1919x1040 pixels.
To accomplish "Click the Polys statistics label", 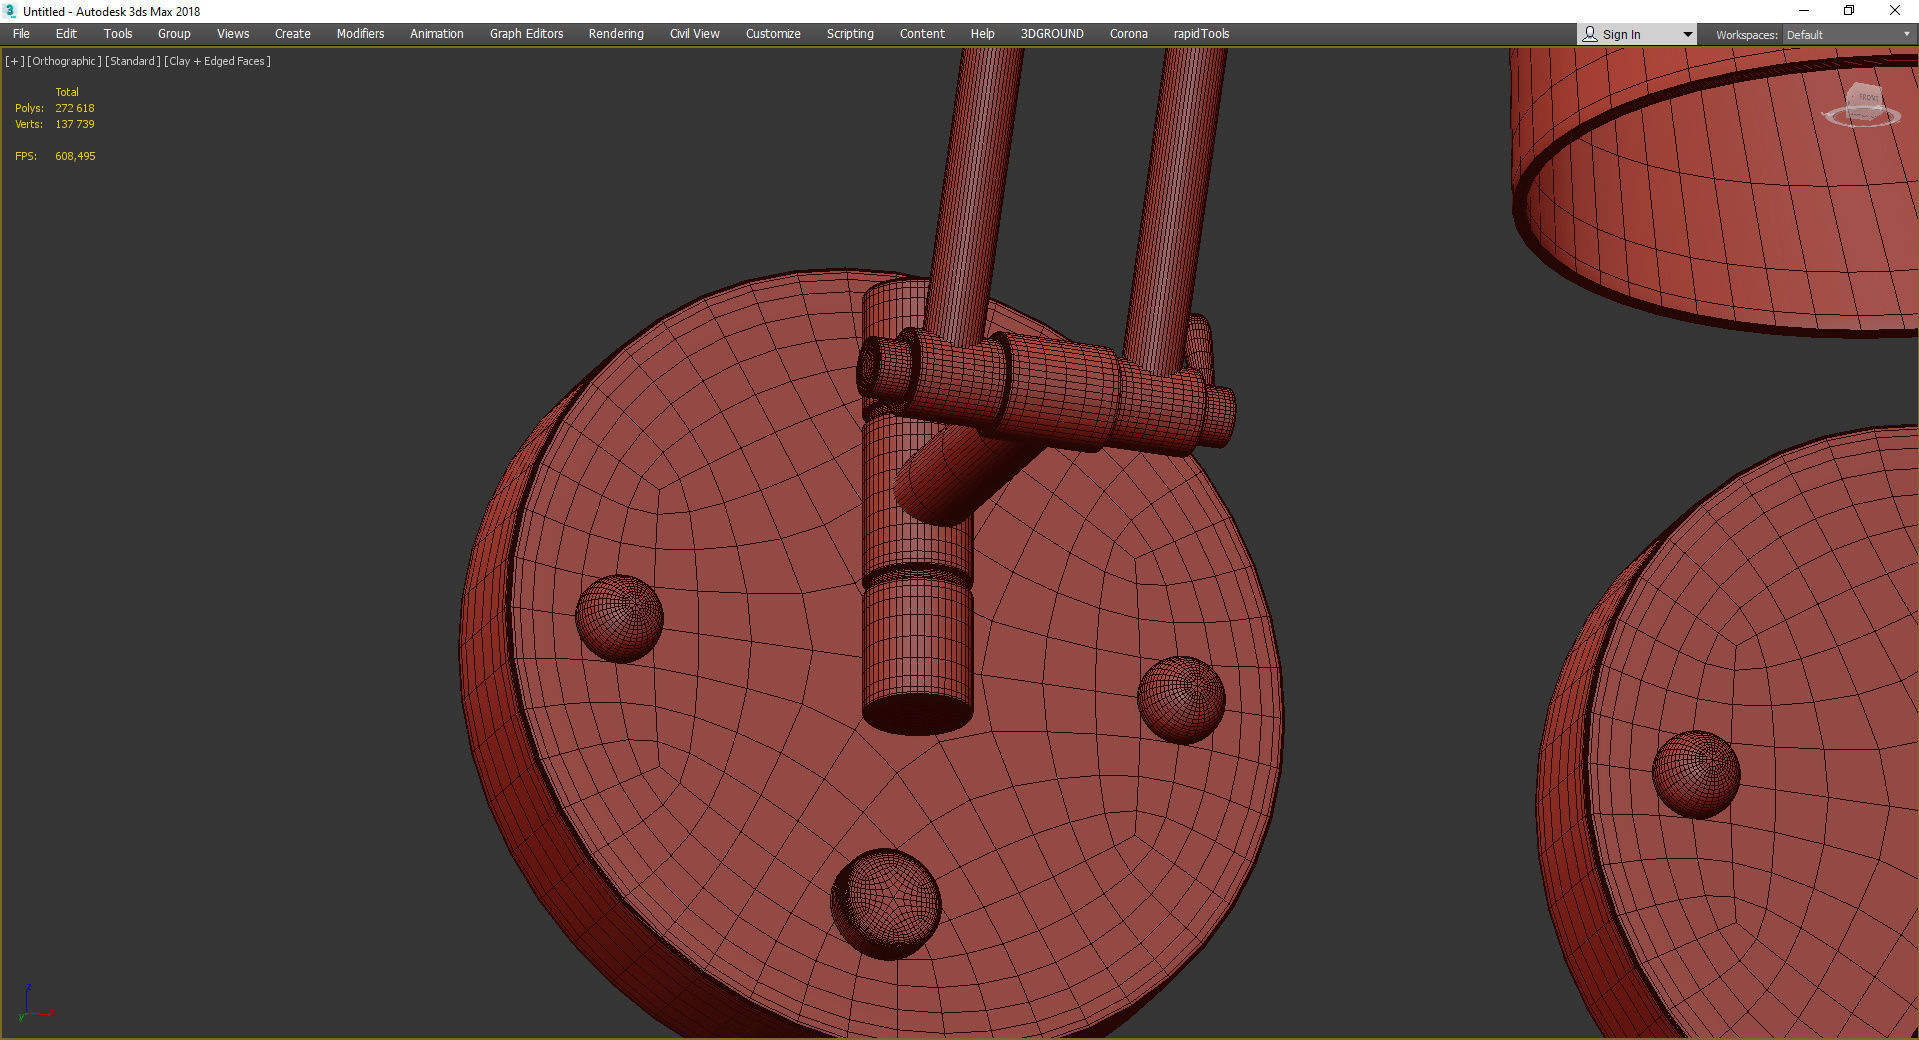I will click(29, 108).
